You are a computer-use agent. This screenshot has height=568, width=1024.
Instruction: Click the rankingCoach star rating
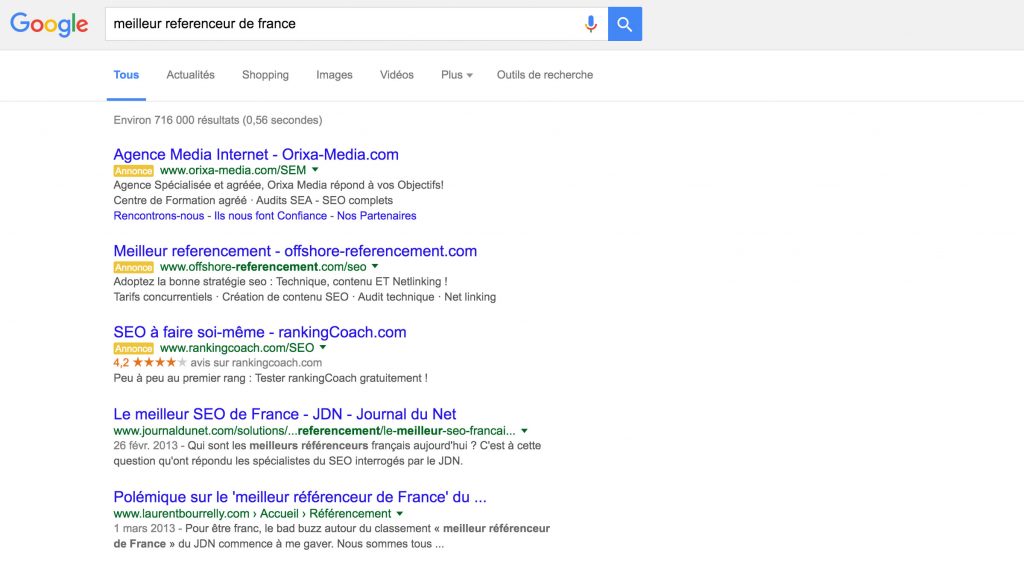coord(160,362)
